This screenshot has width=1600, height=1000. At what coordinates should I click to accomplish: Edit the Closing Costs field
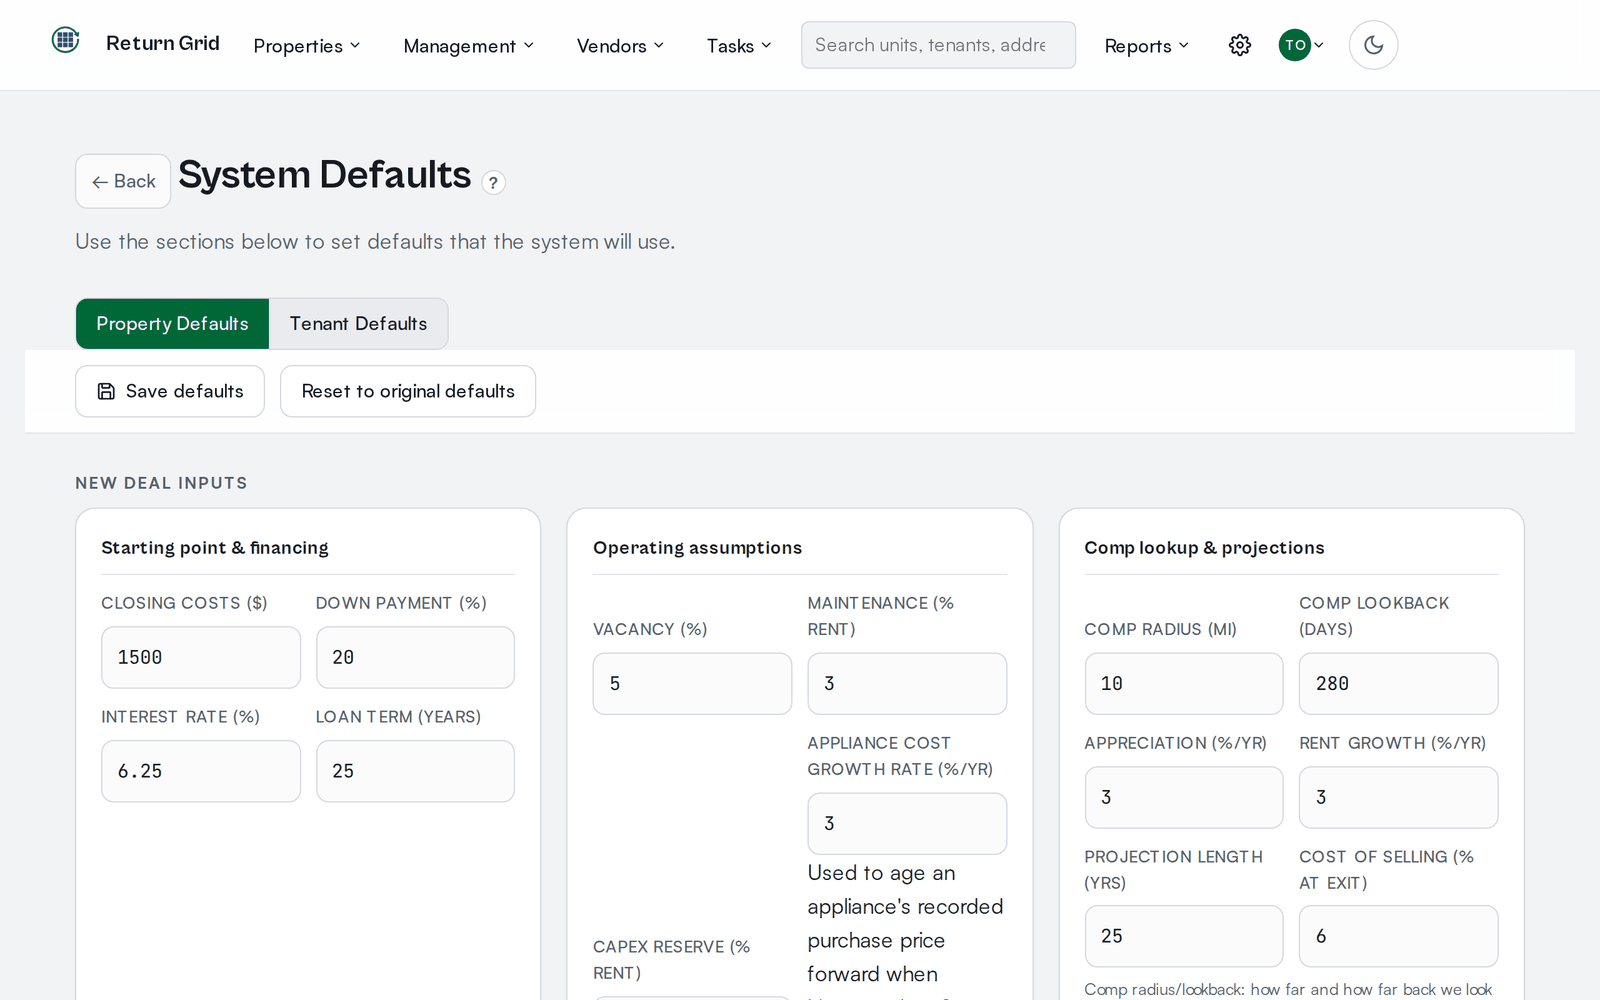pos(201,657)
